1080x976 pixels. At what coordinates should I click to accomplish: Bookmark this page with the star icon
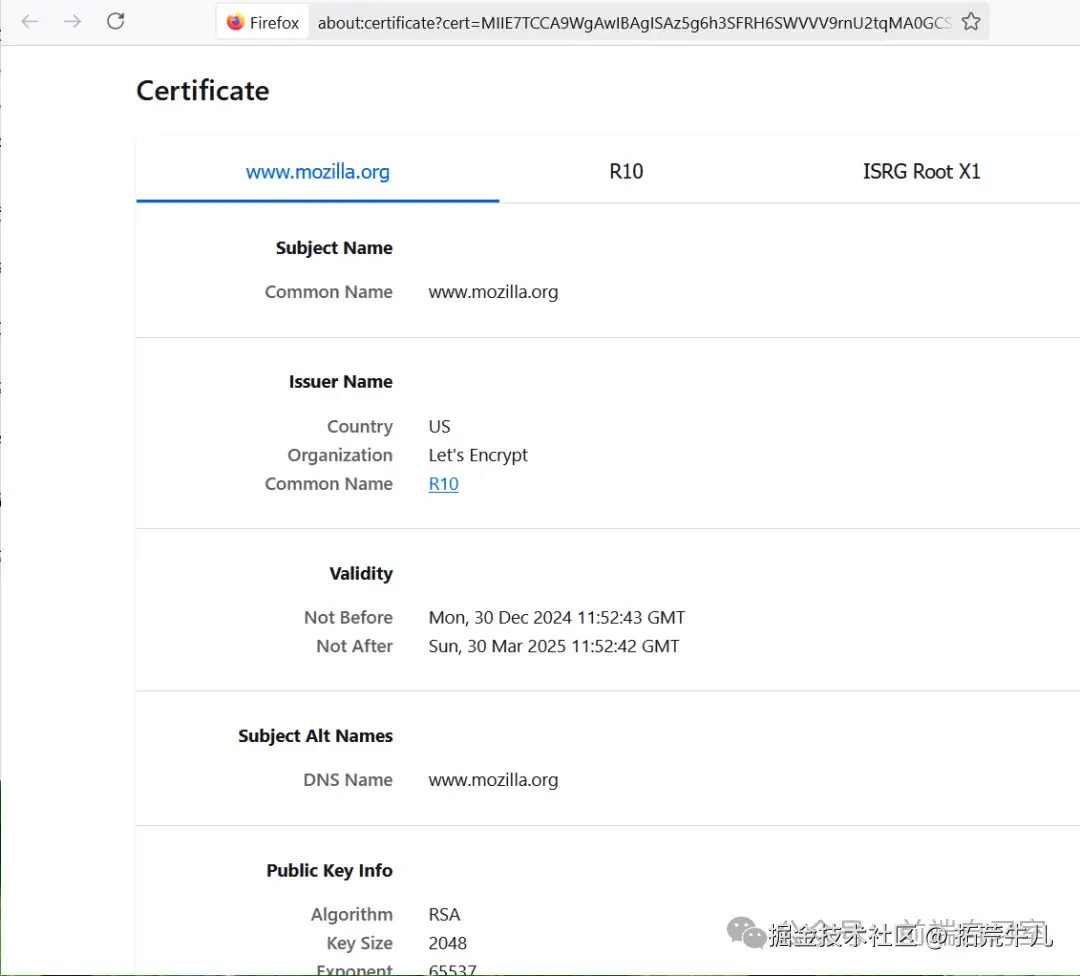970,22
